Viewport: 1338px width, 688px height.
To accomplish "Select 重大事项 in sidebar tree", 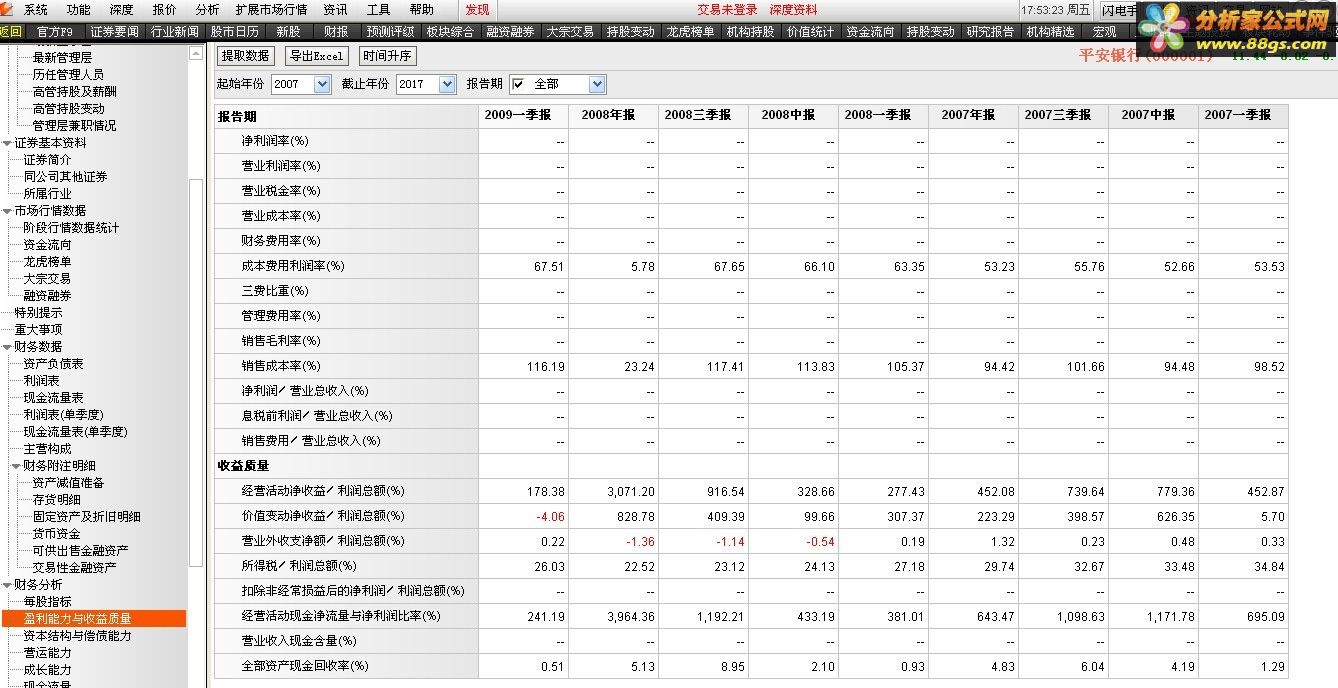I will [38, 330].
